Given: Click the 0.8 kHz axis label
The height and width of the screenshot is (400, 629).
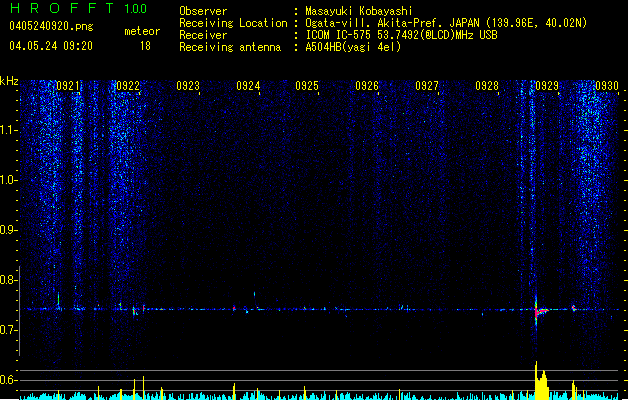Looking at the screenshot, I should tap(8, 280).
